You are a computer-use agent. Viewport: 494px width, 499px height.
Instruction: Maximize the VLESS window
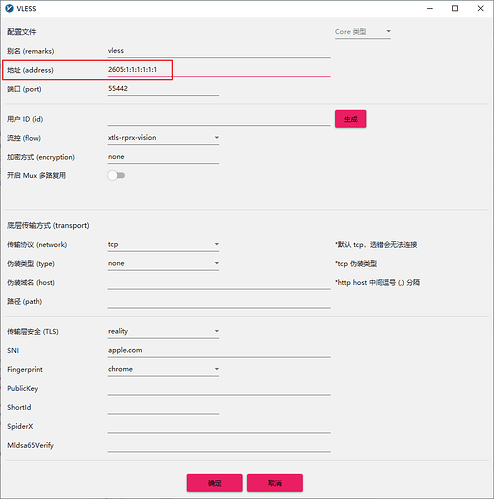pyautogui.click(x=455, y=8)
